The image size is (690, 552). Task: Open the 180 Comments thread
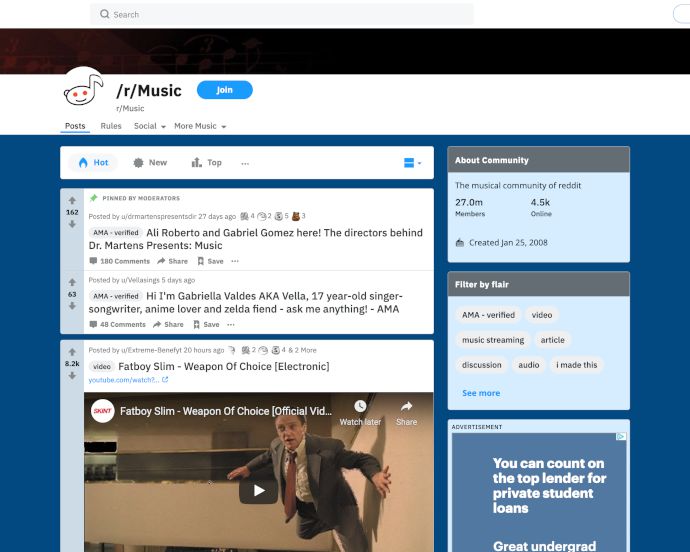[120, 261]
